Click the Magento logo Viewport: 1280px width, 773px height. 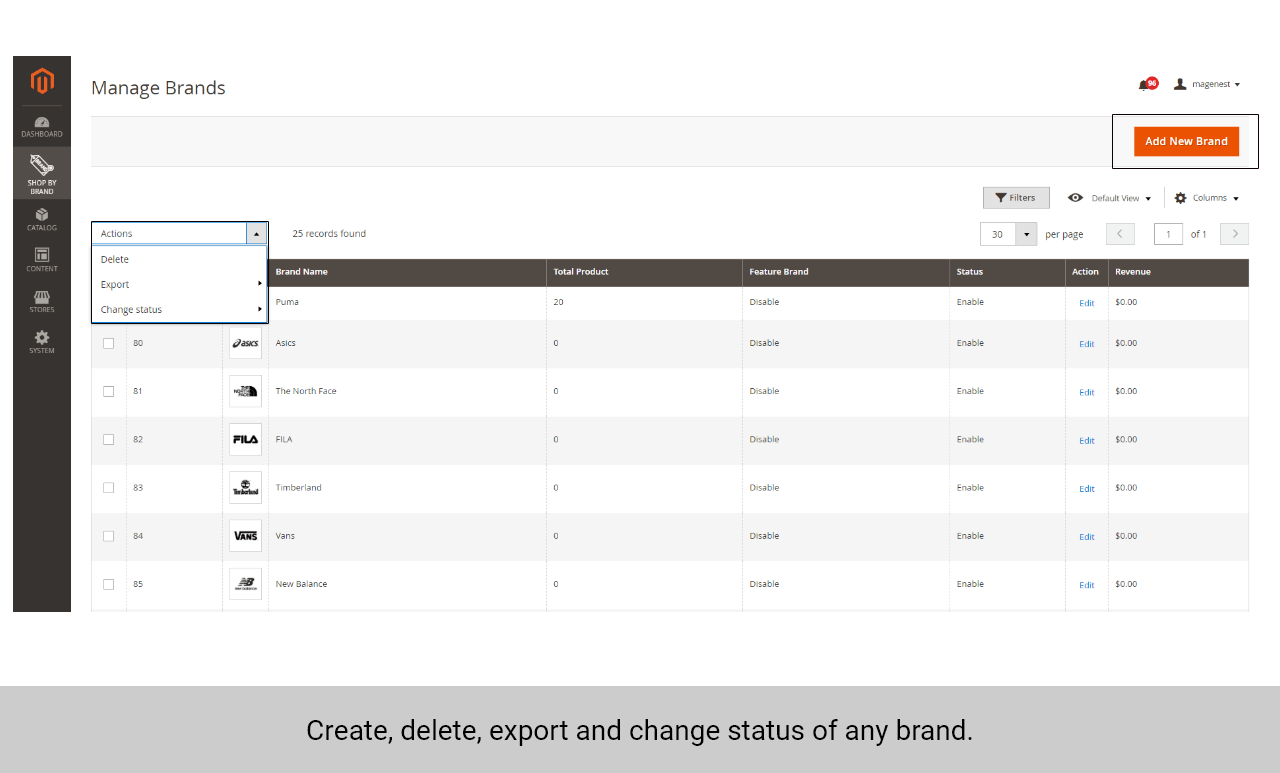(41, 81)
